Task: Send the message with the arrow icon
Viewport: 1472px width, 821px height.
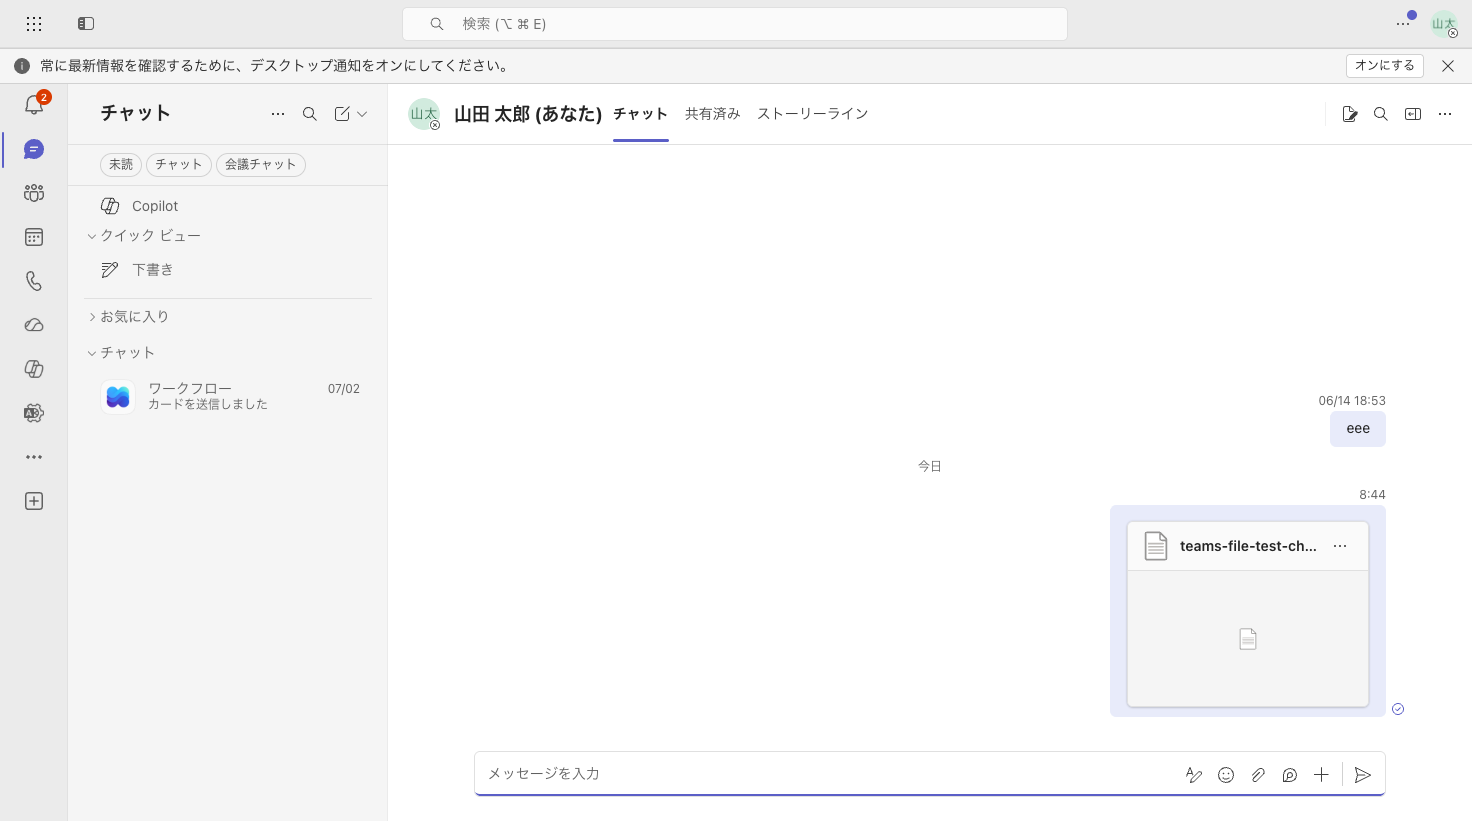Action: coord(1362,775)
